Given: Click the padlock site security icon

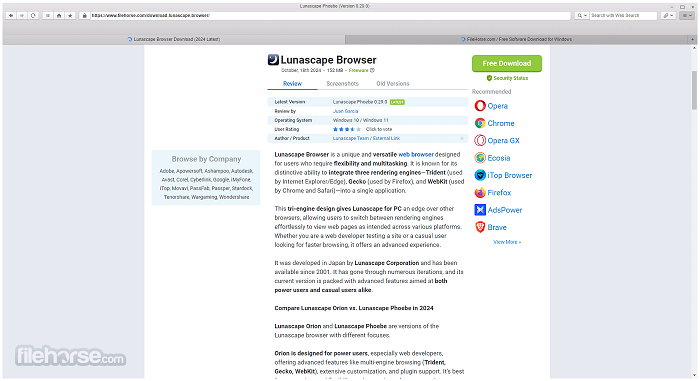Looking at the screenshot, I should [84, 15].
